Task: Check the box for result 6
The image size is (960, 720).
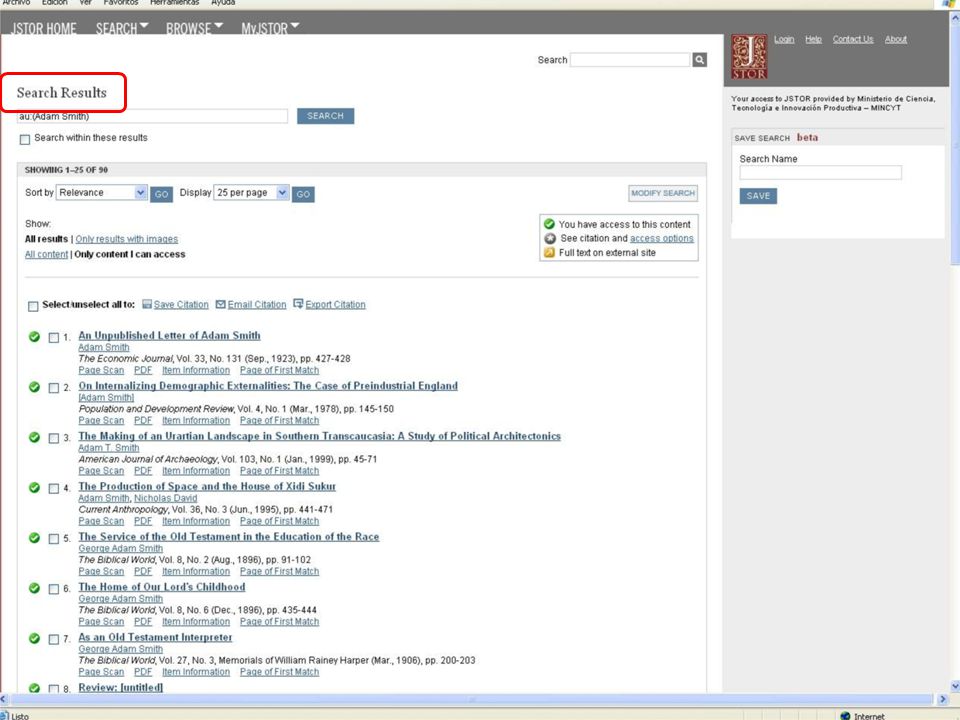Action: (54, 588)
